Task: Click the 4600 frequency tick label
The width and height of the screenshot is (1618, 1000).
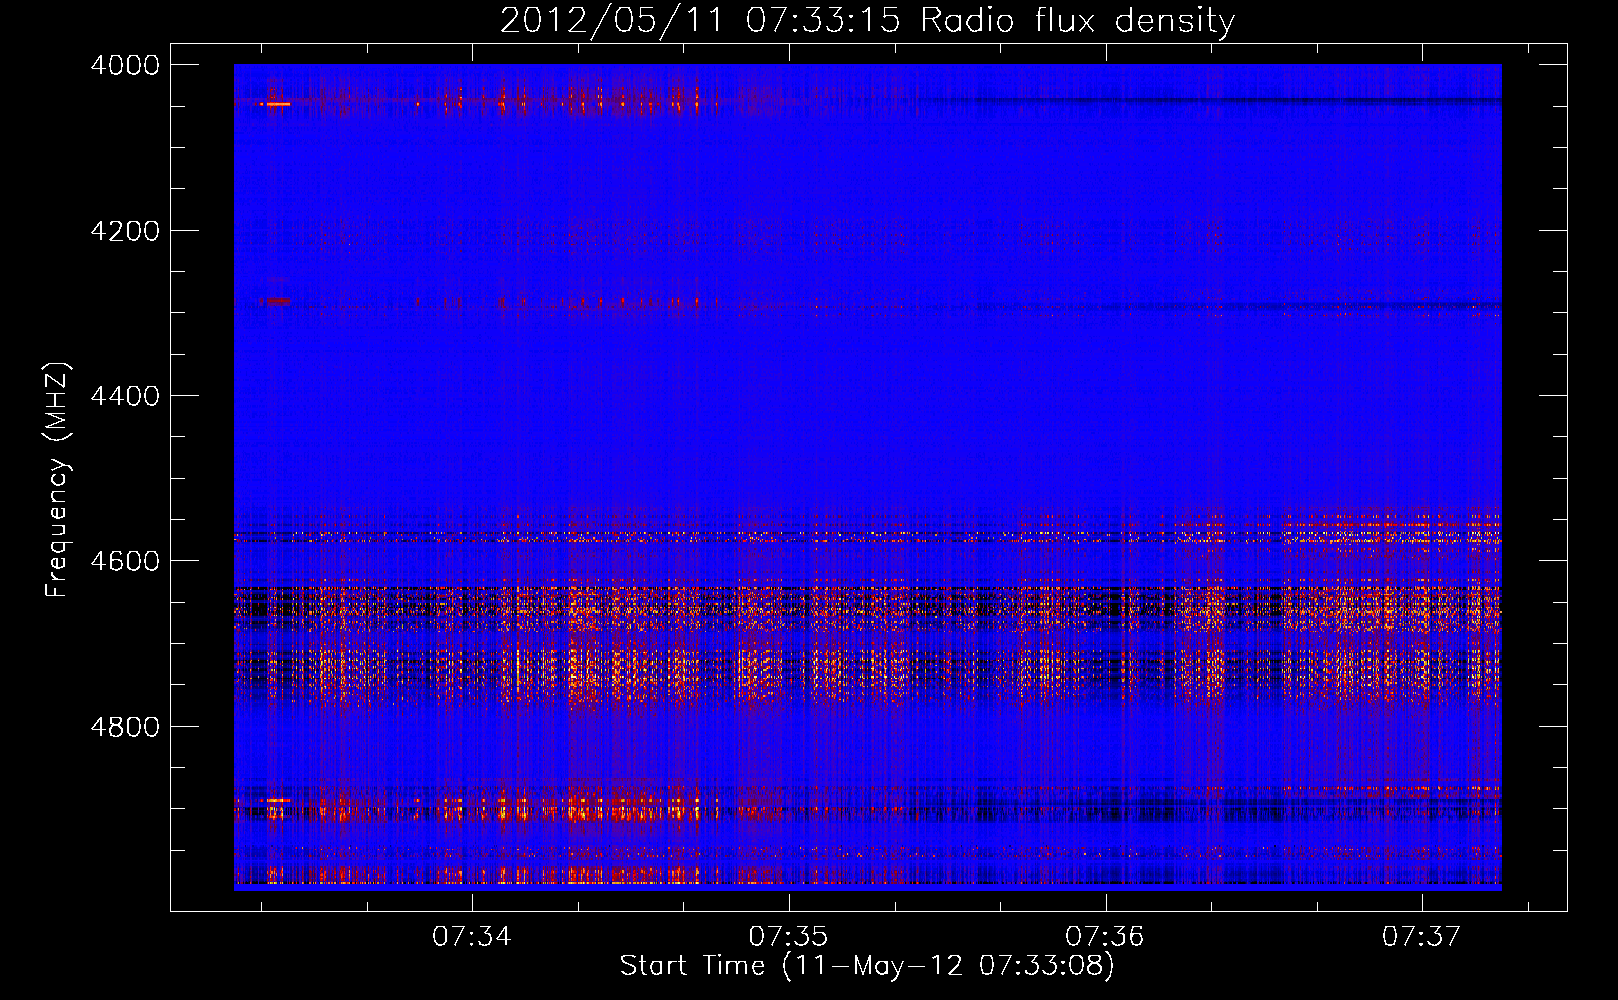Action: (x=125, y=561)
